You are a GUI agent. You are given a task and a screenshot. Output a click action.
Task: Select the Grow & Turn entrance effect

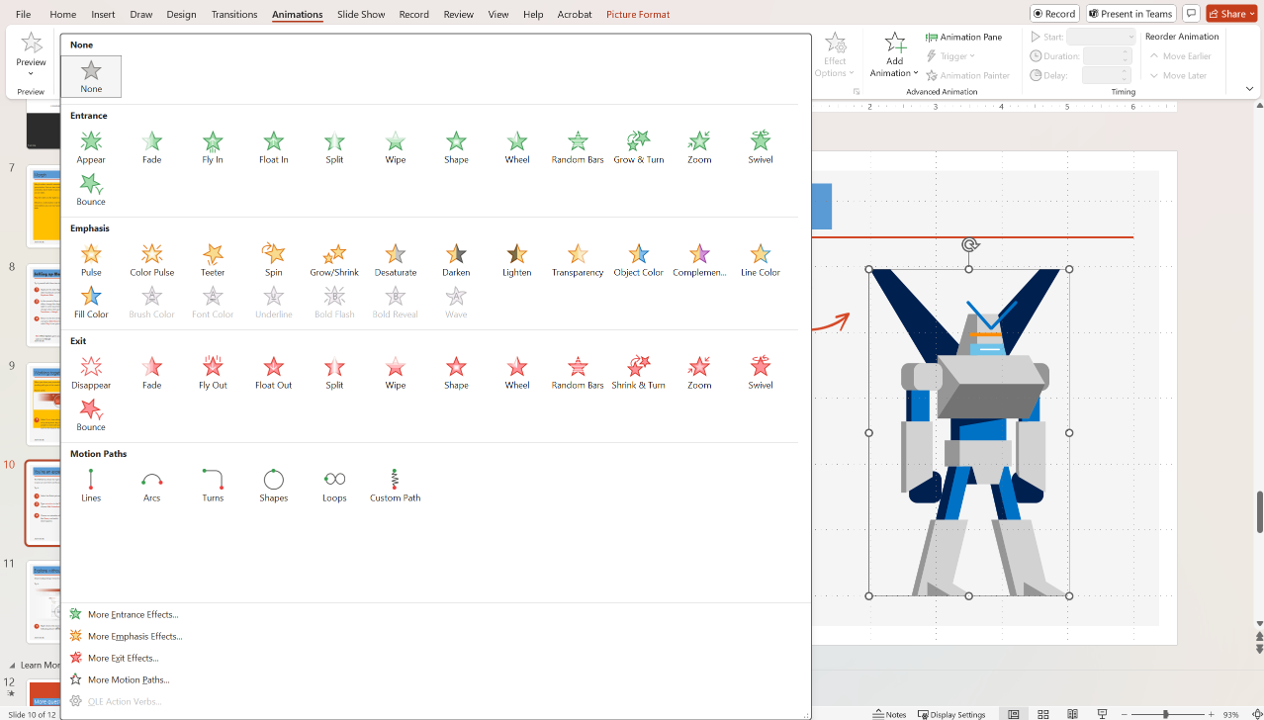click(638, 146)
